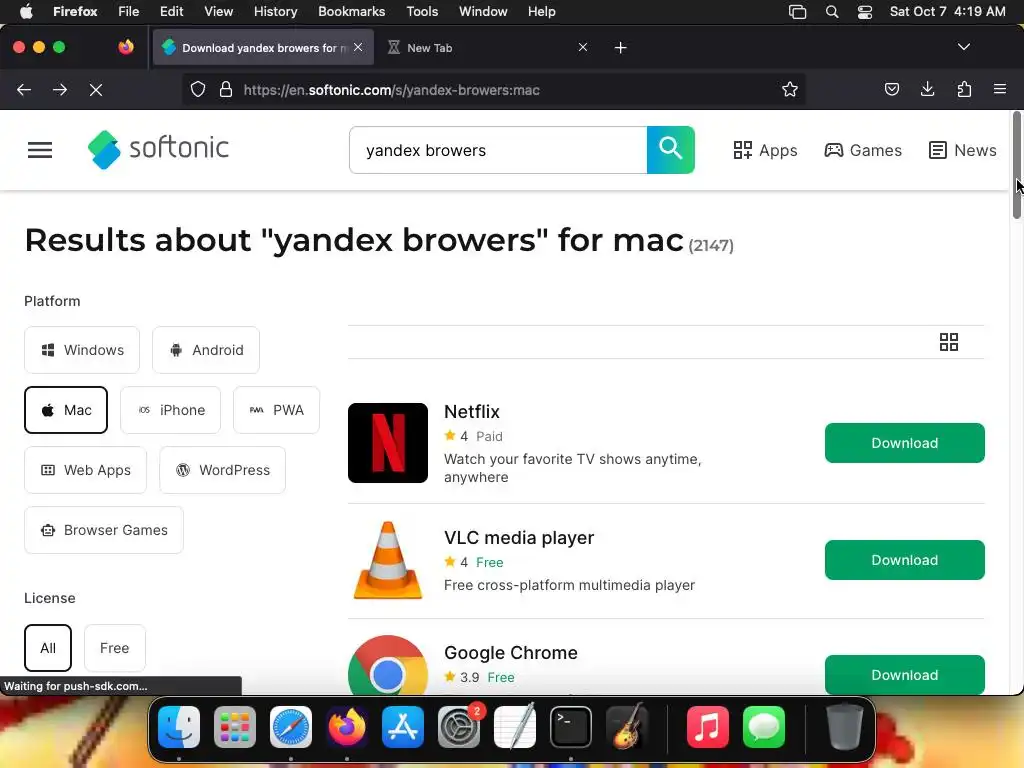Viewport: 1024px width, 768px height.
Task: Open the News section
Action: [x=963, y=150]
